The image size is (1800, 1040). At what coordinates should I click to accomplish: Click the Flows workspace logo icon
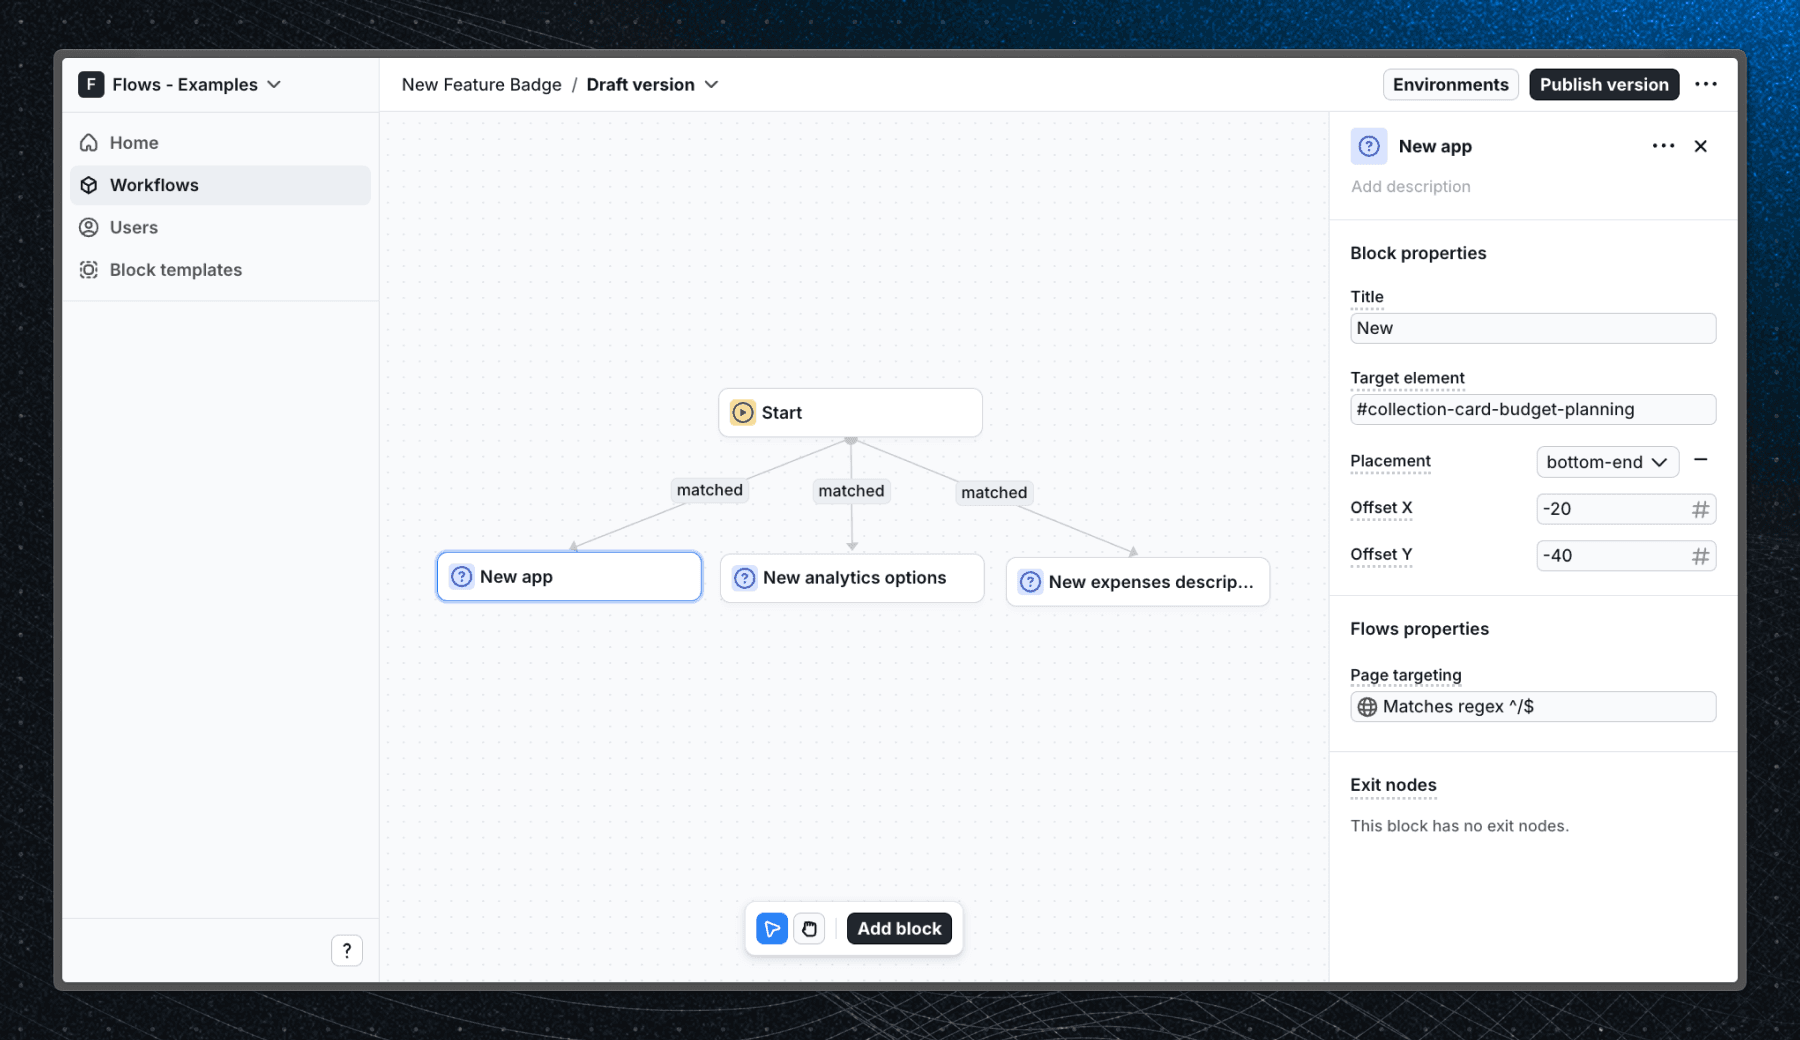91,84
